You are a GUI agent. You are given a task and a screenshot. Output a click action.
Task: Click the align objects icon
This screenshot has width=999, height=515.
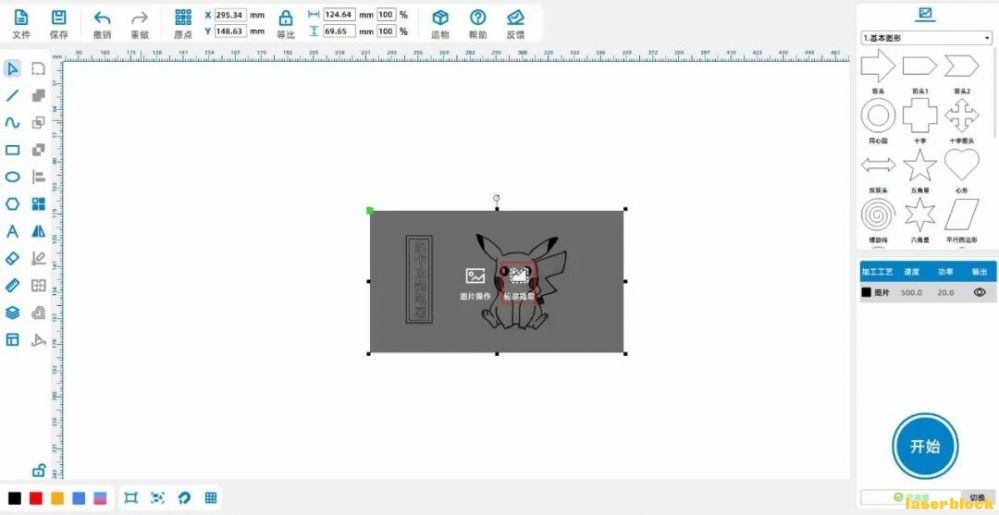click(39, 177)
